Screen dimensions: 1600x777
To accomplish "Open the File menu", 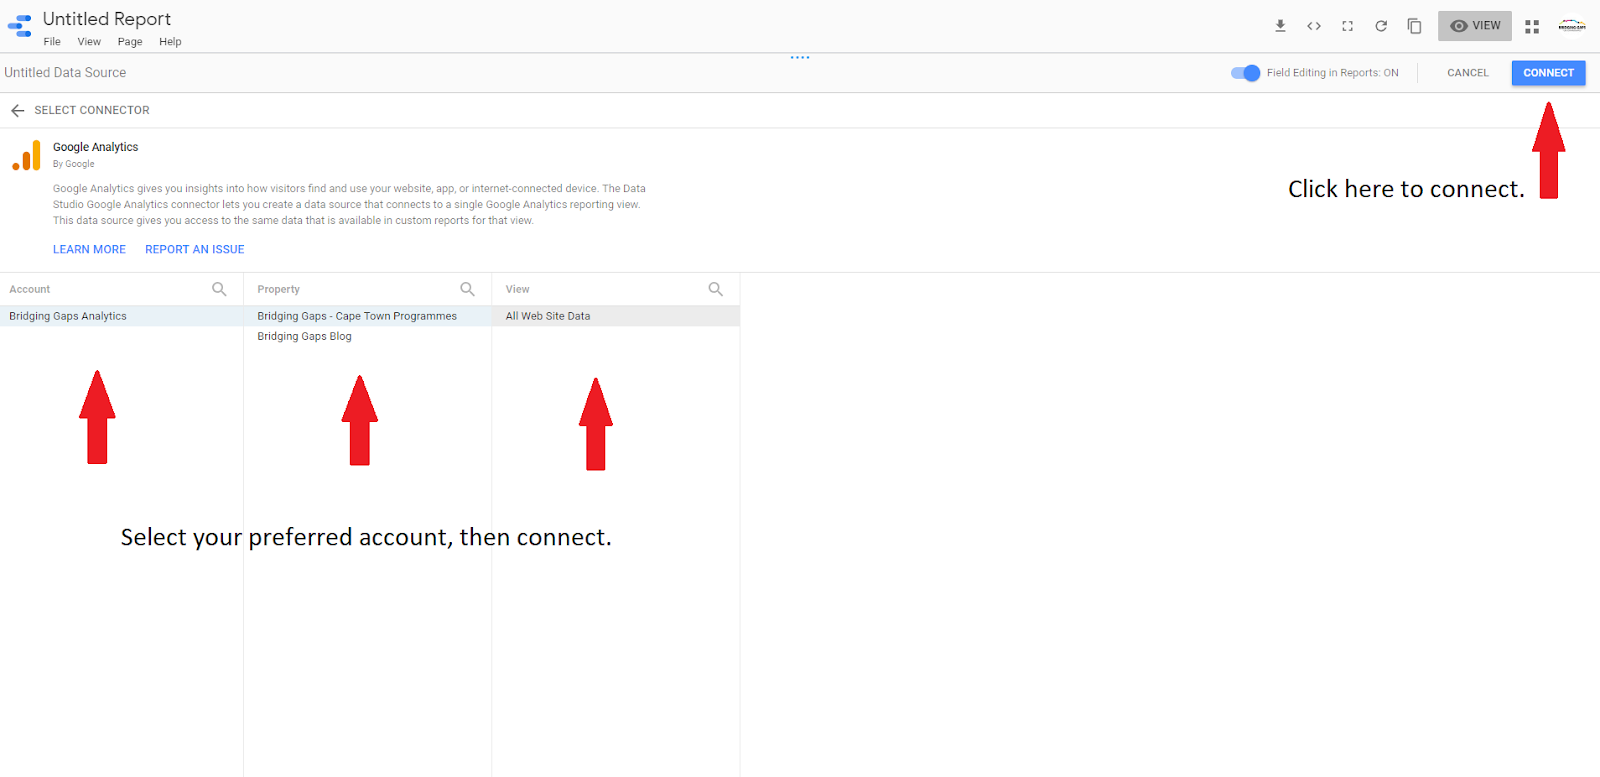I will coord(52,42).
